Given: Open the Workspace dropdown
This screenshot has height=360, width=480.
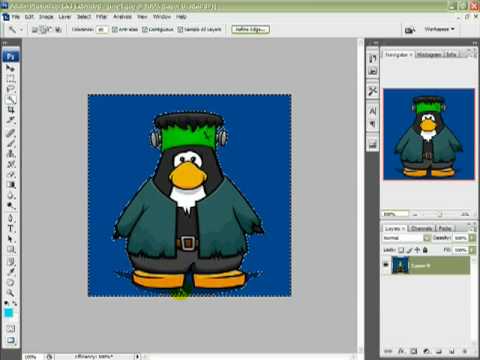Looking at the screenshot, I should click(439, 29).
